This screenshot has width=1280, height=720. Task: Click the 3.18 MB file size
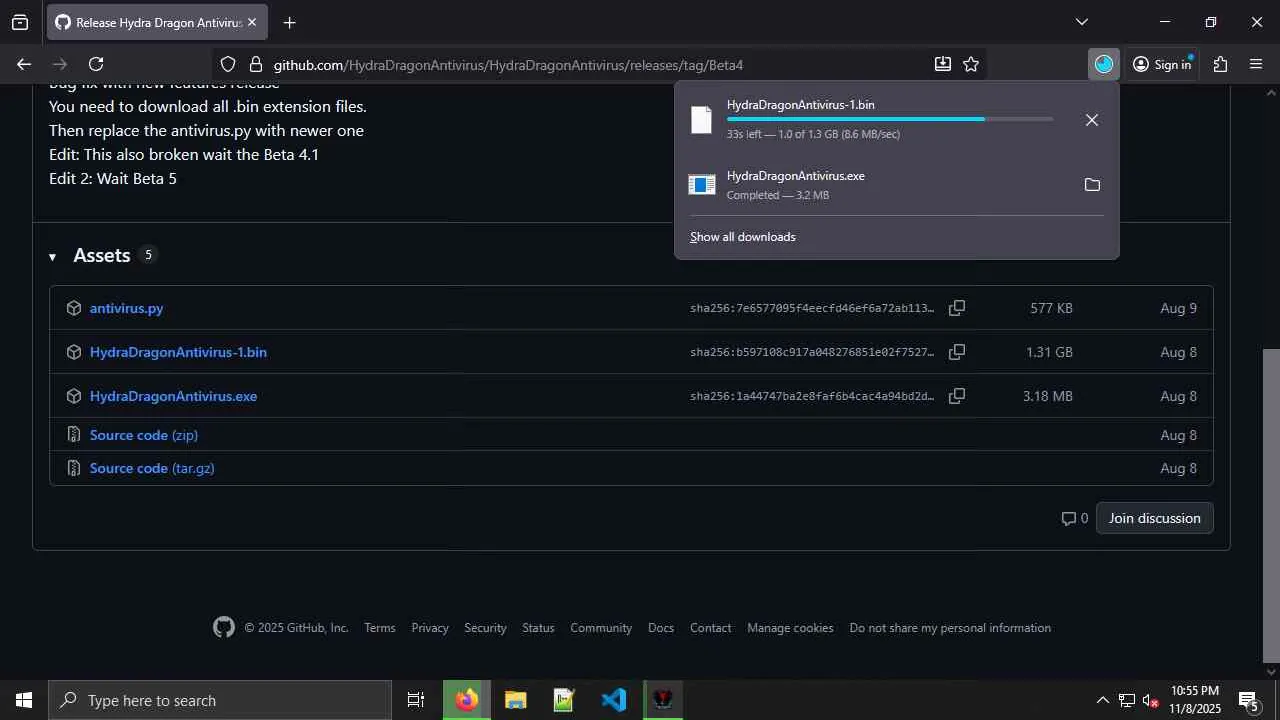point(1048,396)
